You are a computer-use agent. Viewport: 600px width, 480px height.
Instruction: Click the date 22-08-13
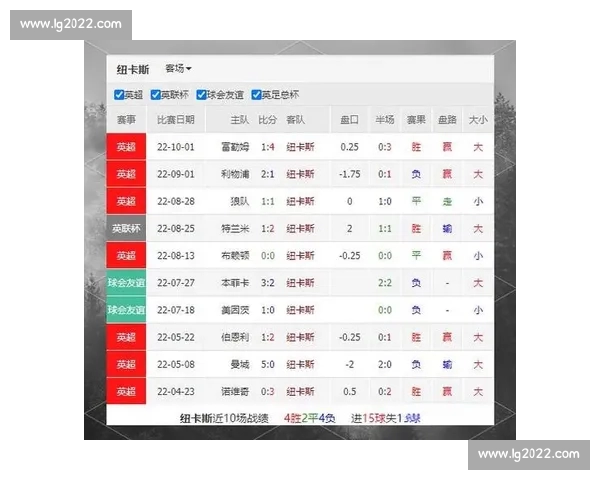click(x=176, y=256)
